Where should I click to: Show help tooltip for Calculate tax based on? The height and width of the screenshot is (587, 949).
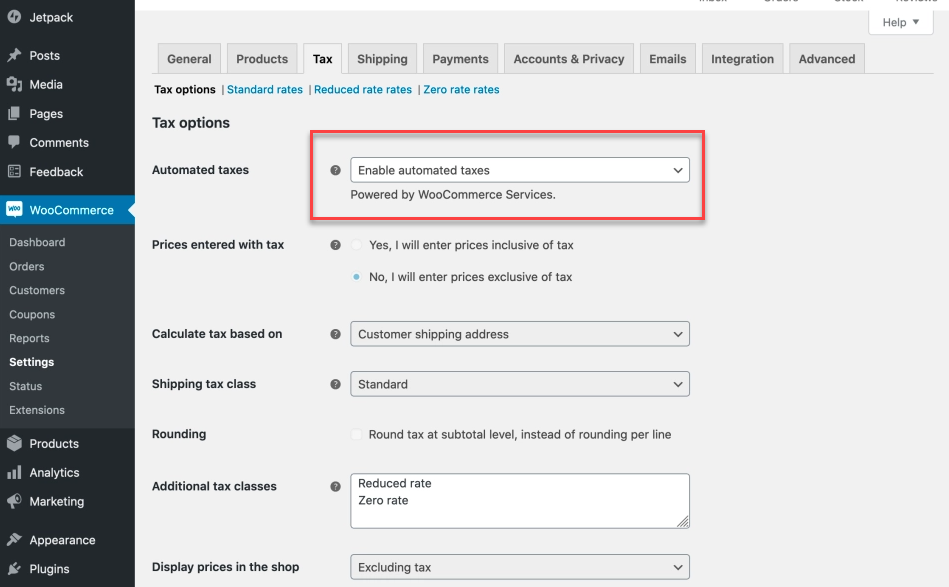[335, 334]
